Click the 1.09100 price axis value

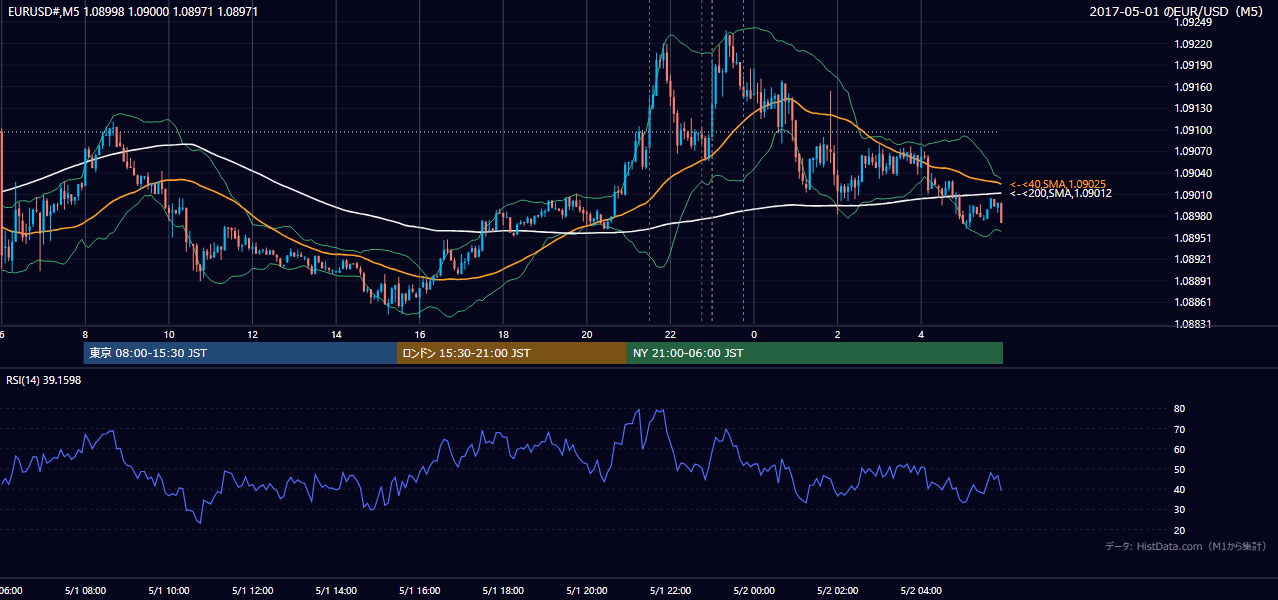pos(1194,130)
